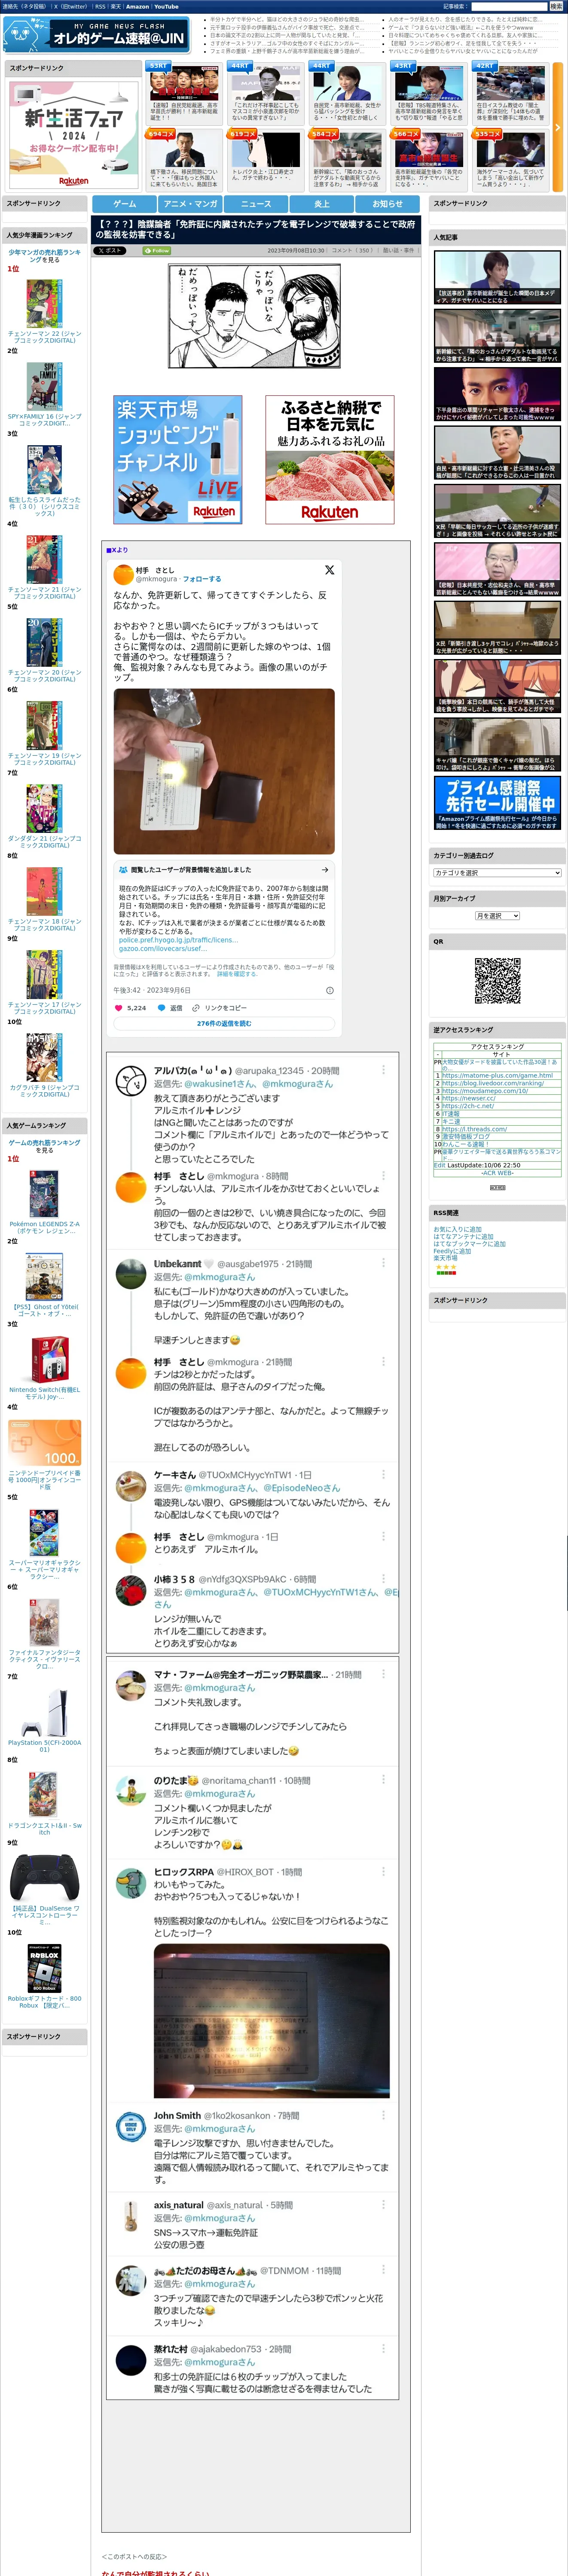Open the SPY×FAMILY 16 manga cover
This screenshot has height=2576, width=568.
[x=44, y=386]
